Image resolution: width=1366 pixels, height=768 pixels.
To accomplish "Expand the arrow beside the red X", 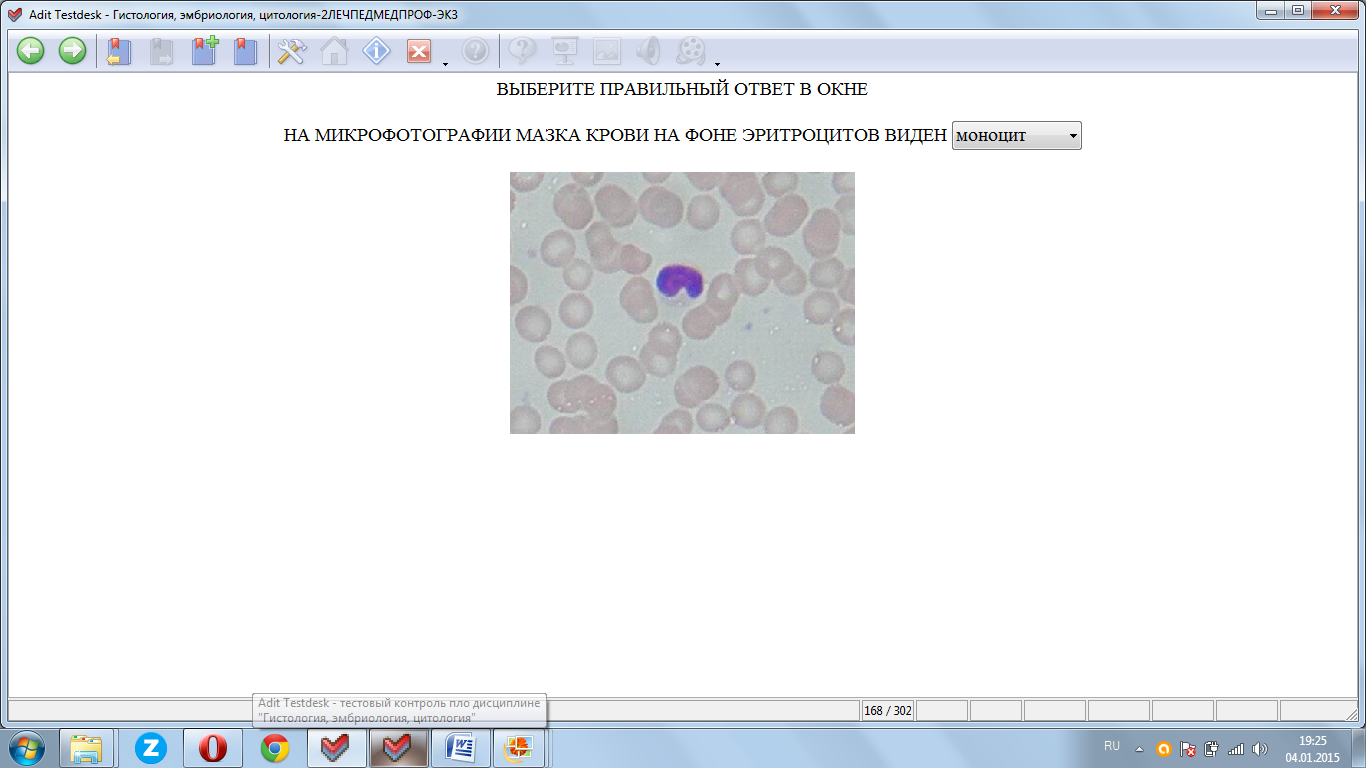I will [x=445, y=63].
